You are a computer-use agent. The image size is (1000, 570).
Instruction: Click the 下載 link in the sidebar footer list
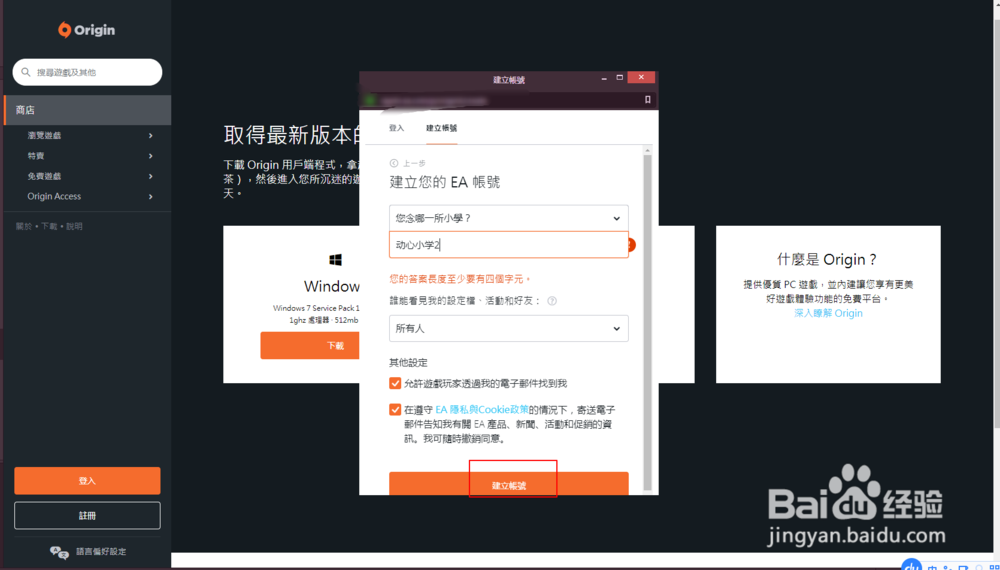click(49, 226)
